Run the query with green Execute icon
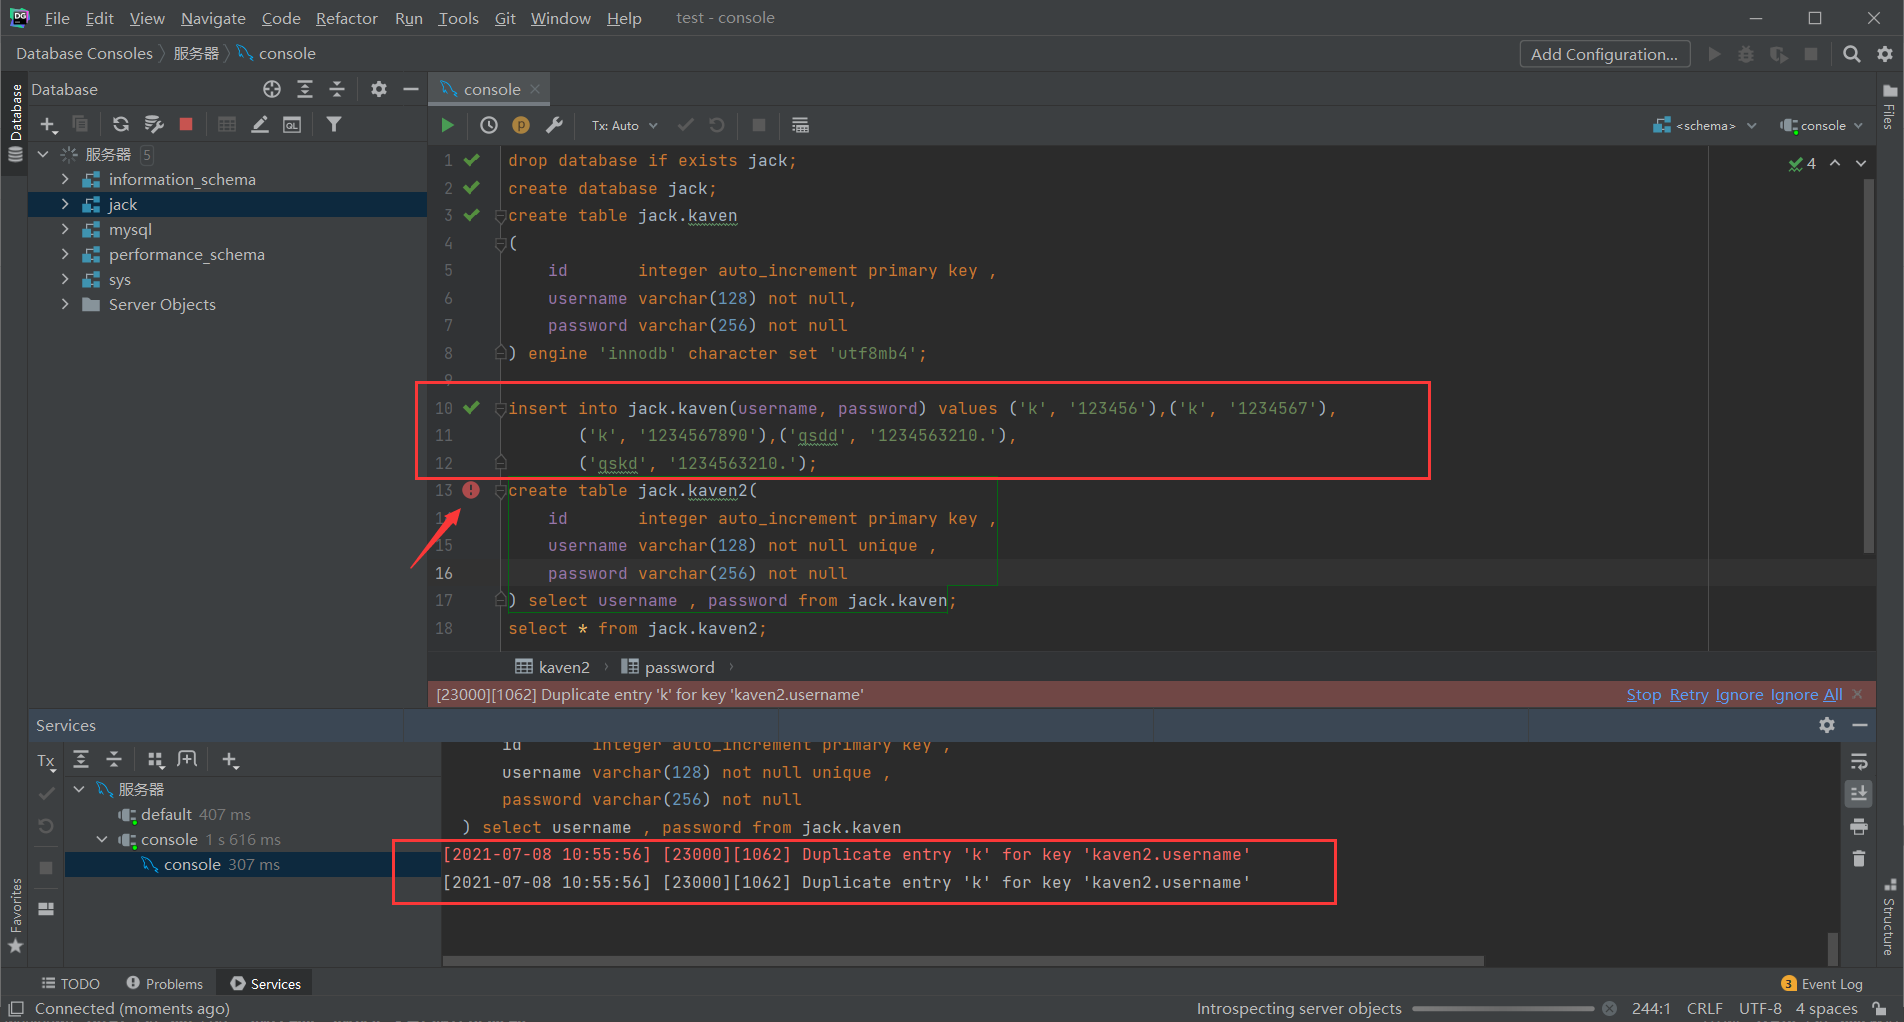 click(x=448, y=125)
